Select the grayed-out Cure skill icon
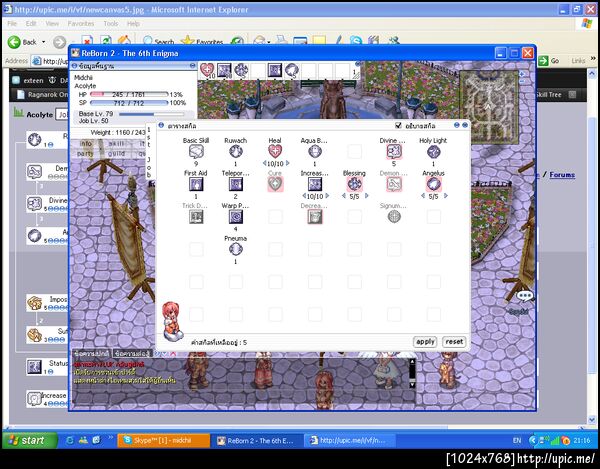Viewport: 600px width, 469px height. coord(275,184)
